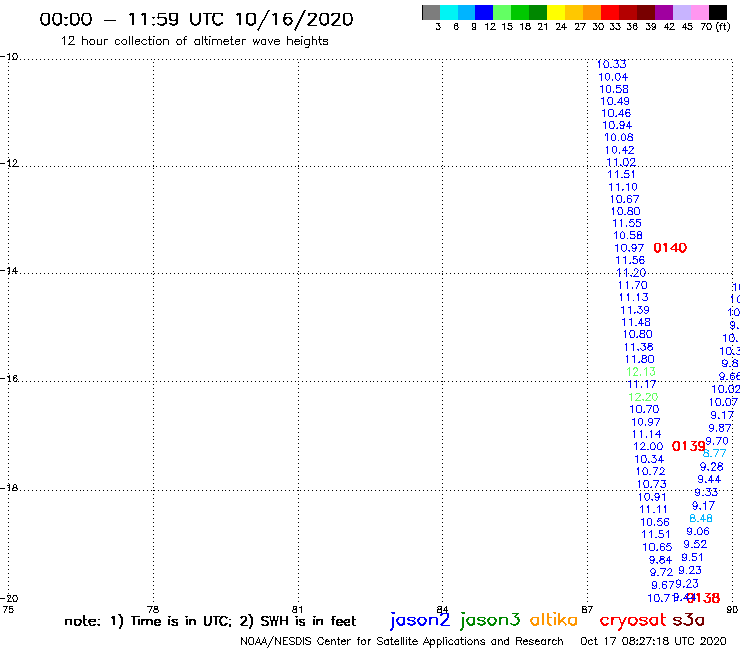Viewport: 740px width, 650px height.
Task: Click the note 'Time is in UTC; SWH is in feet'
Action: coord(210,621)
